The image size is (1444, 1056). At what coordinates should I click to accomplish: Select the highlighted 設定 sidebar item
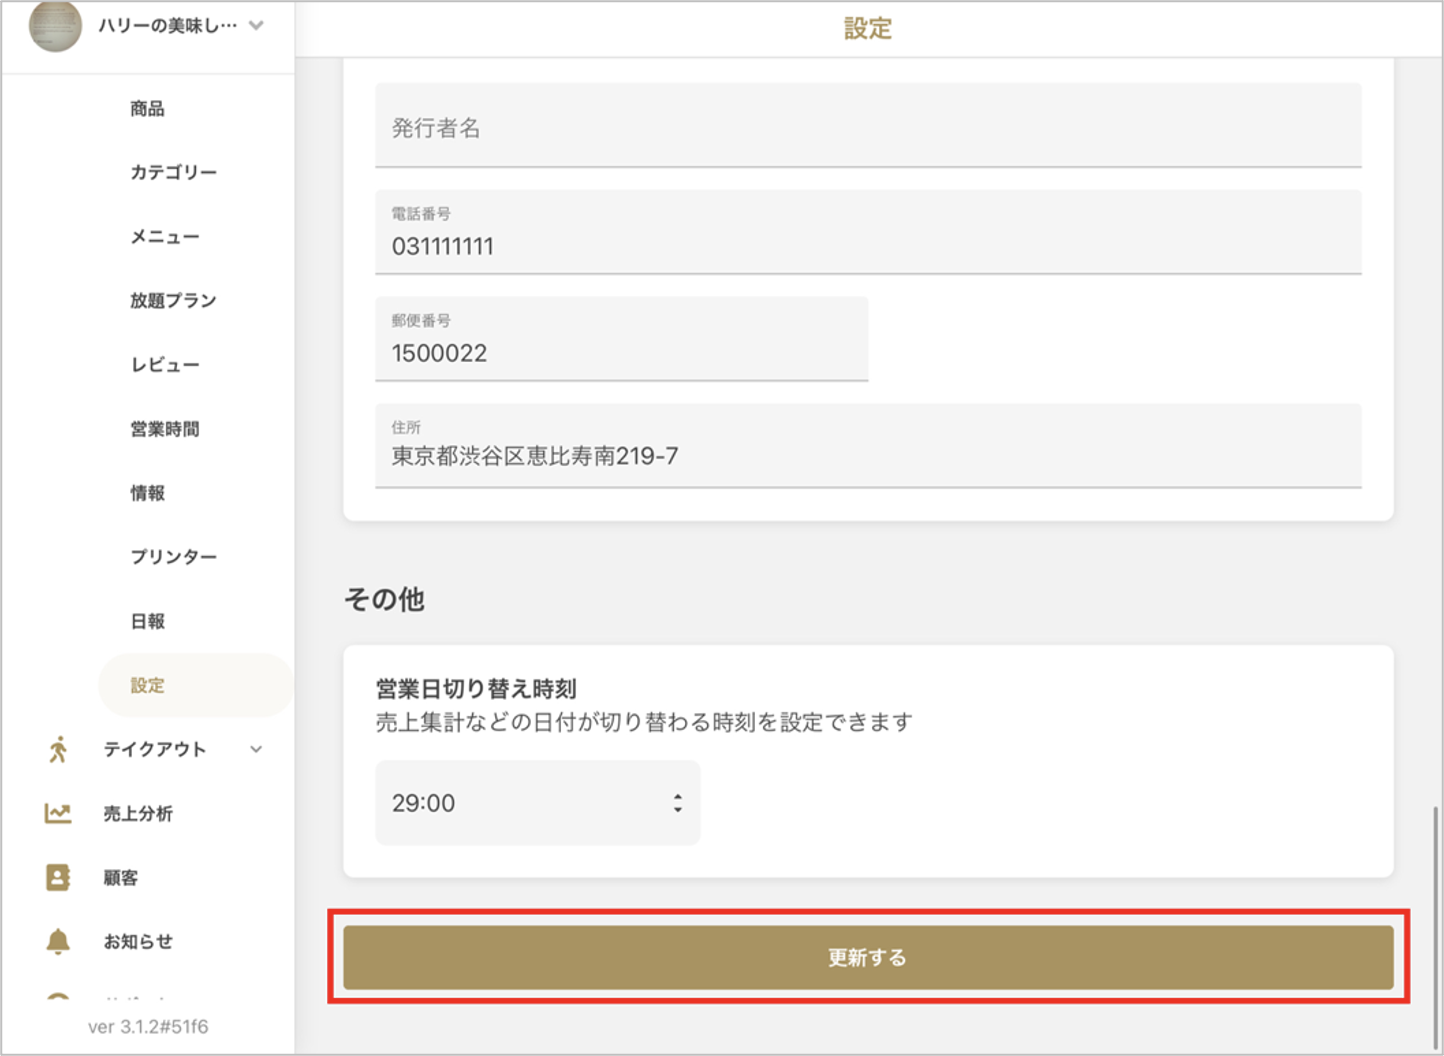[x=196, y=685]
